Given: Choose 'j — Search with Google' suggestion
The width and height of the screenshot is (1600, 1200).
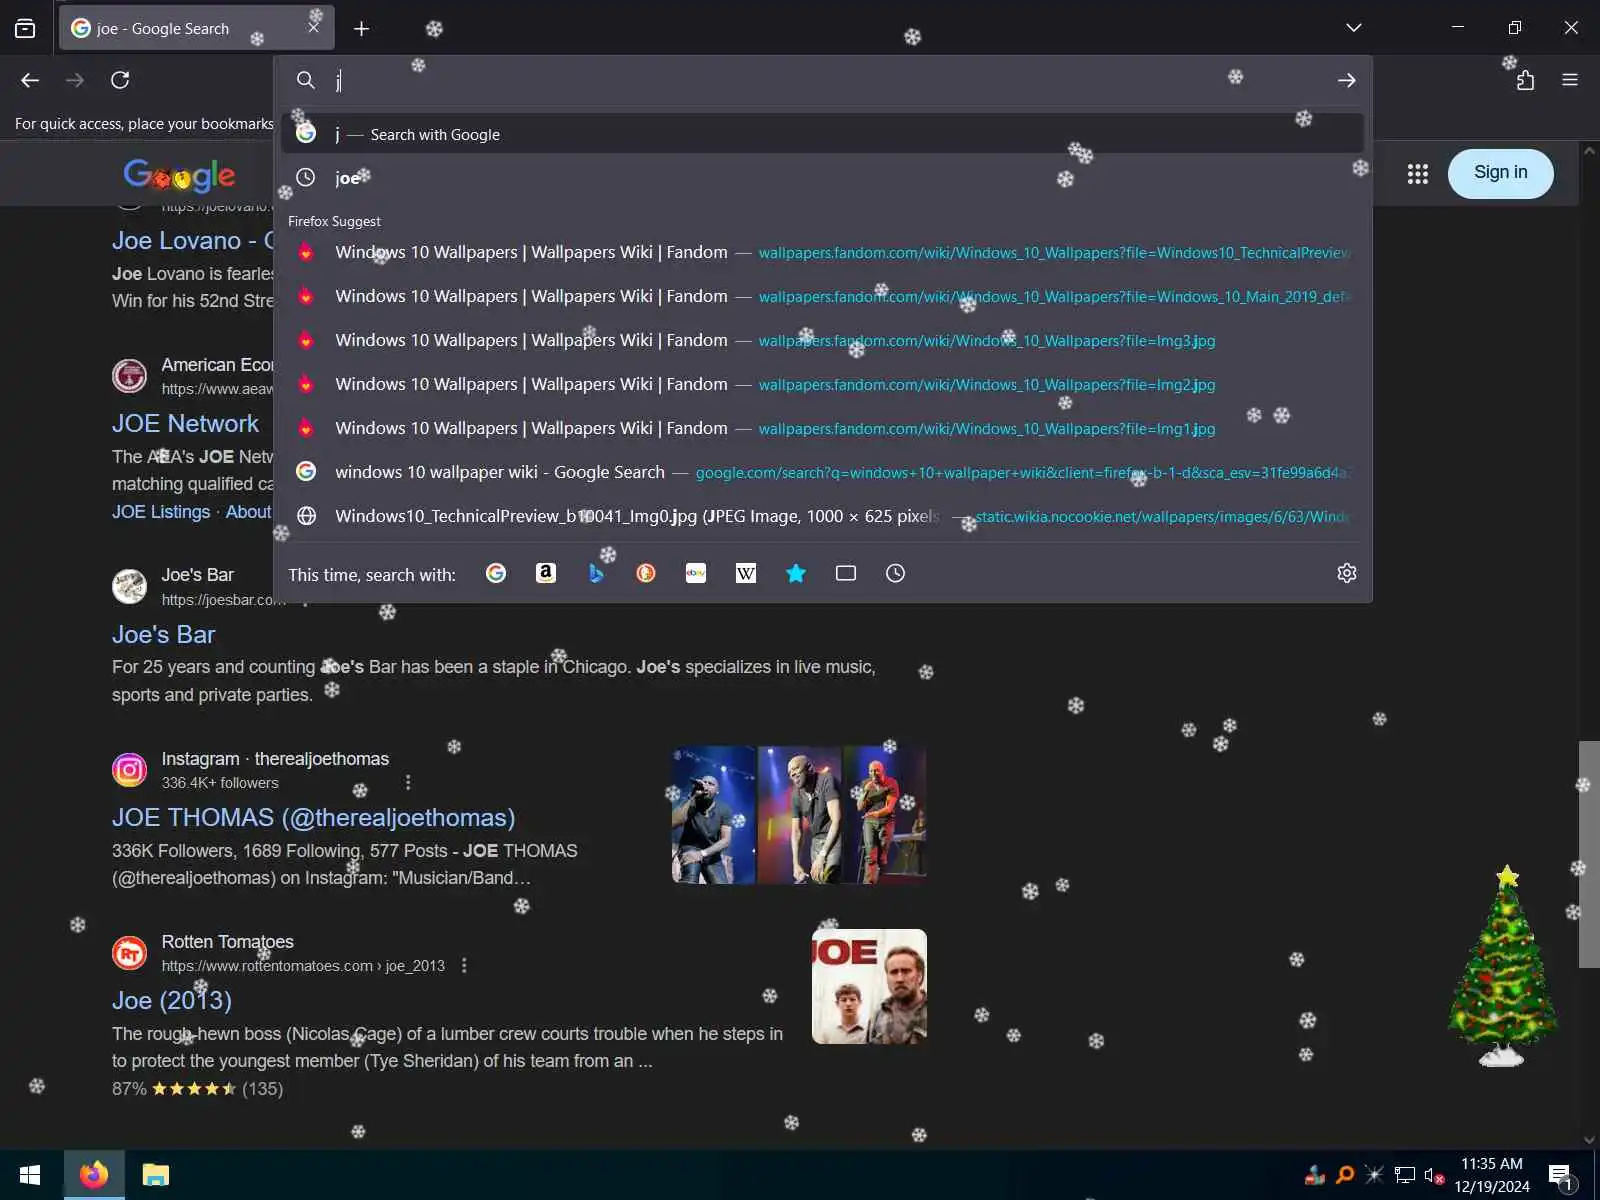Looking at the screenshot, I should point(822,134).
